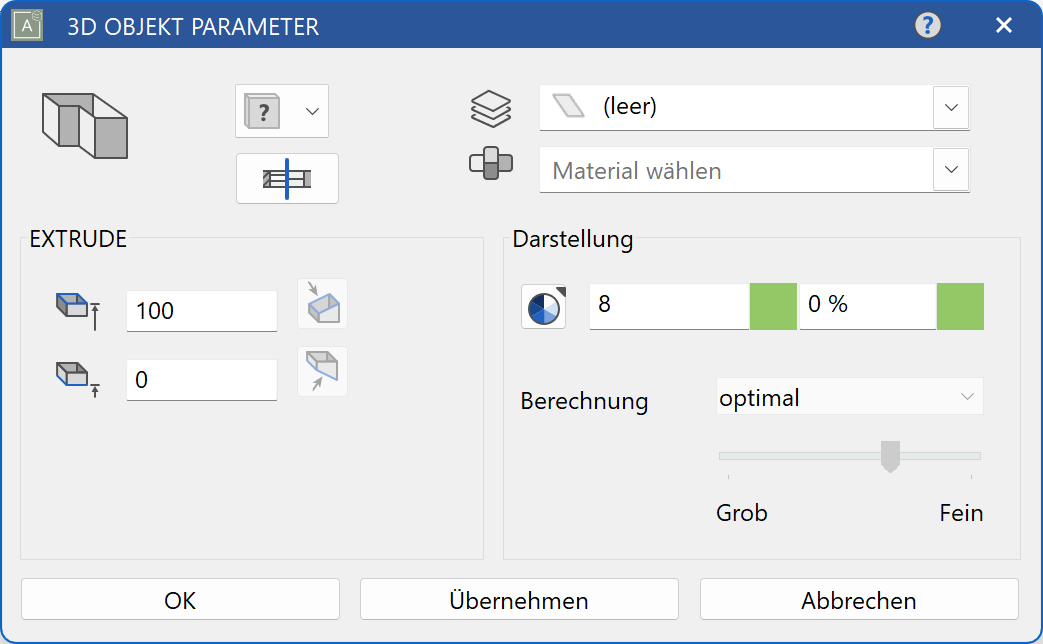Viewport: 1043px width, 644px height.
Task: Open the (leer) layer dropdown
Action: tap(950, 107)
